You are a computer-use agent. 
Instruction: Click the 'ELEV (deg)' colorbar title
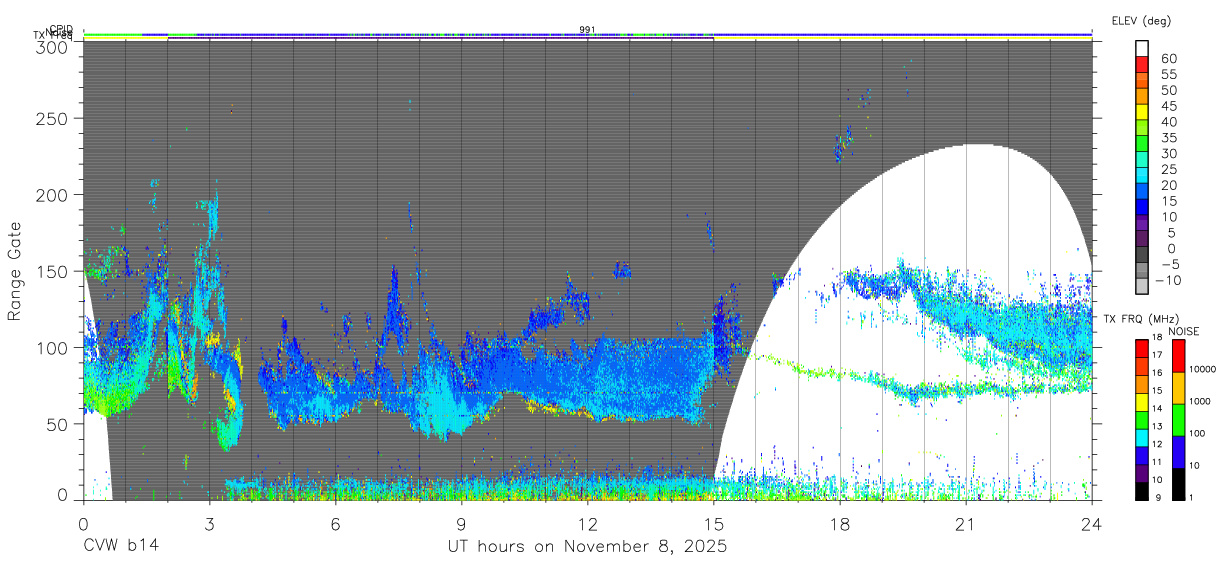point(1141,21)
